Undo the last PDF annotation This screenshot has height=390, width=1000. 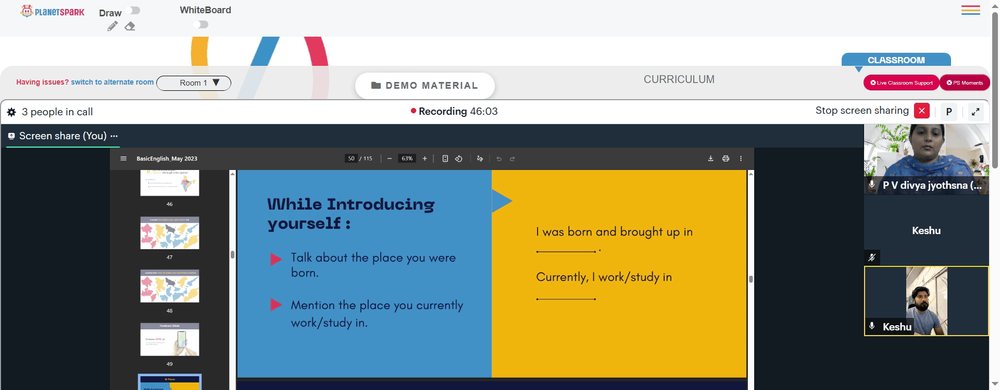(499, 159)
